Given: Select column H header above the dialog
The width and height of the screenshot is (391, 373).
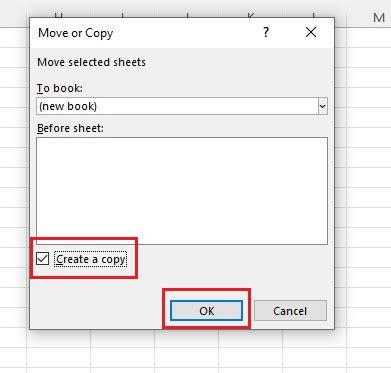Looking at the screenshot, I should pyautogui.click(x=58, y=15).
